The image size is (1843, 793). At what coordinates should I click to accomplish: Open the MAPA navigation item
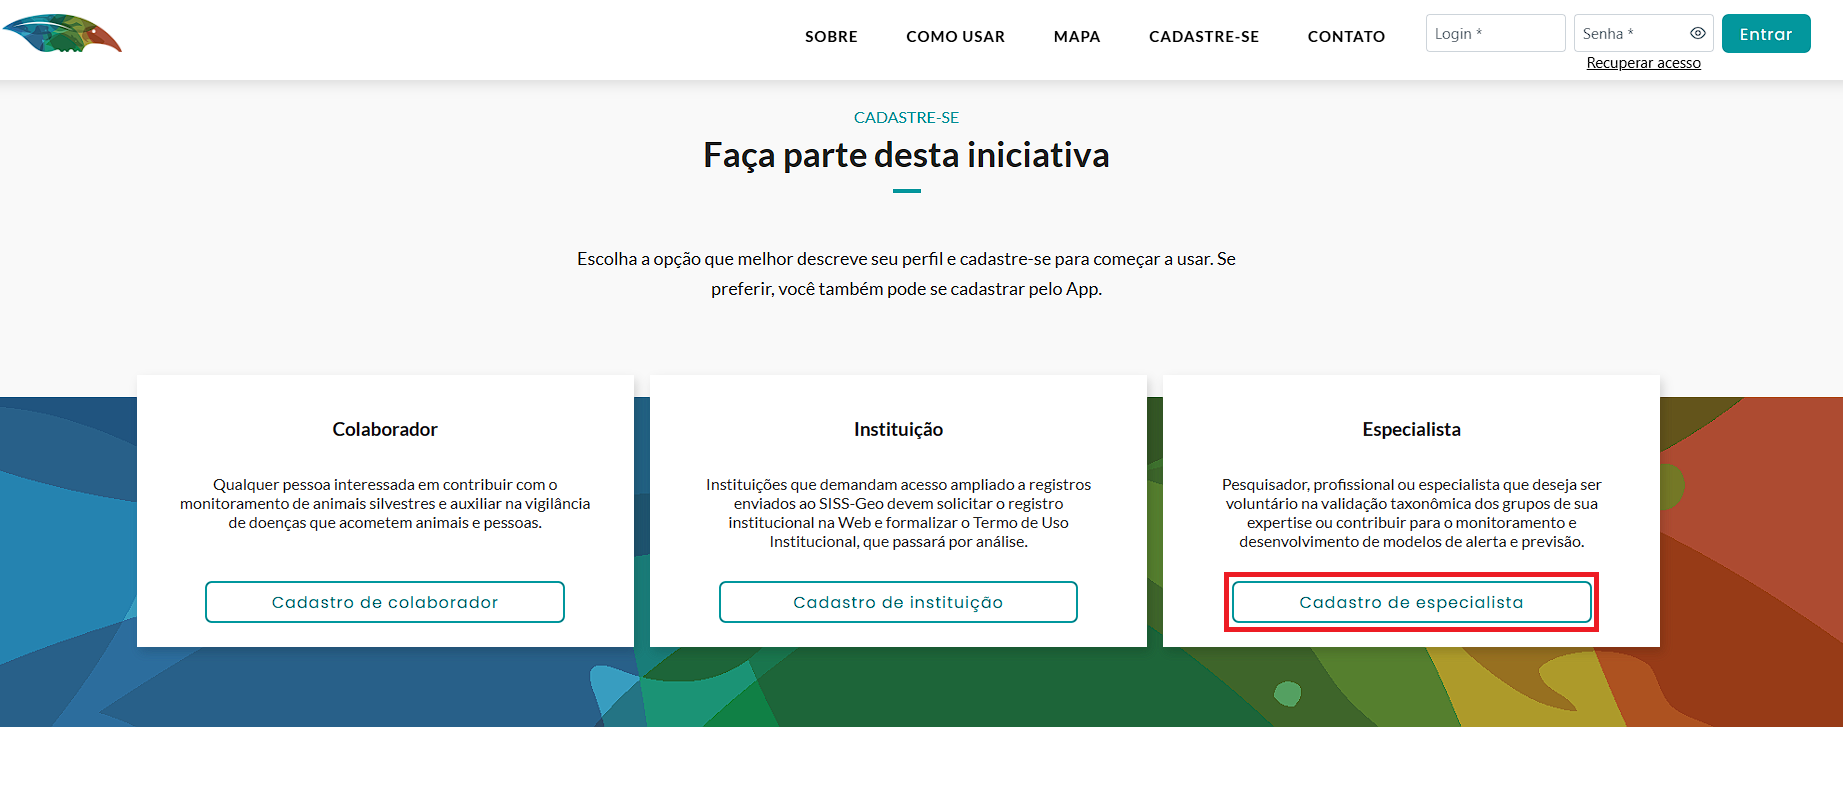pyautogui.click(x=1076, y=37)
